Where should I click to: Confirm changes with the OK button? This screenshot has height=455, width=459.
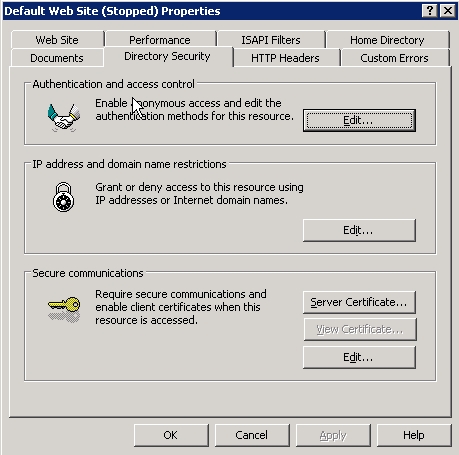click(x=171, y=435)
